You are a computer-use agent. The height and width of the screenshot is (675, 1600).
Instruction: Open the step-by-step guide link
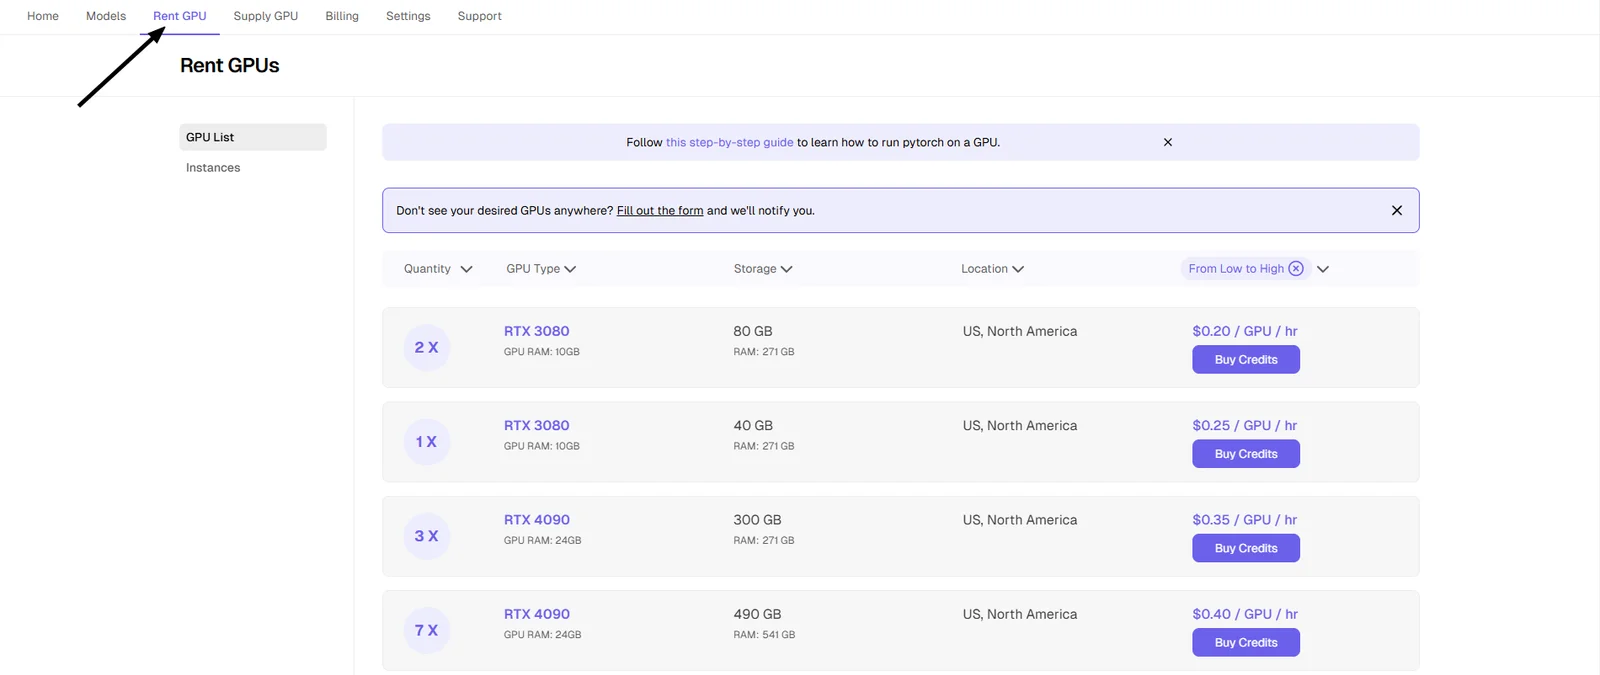tap(730, 142)
